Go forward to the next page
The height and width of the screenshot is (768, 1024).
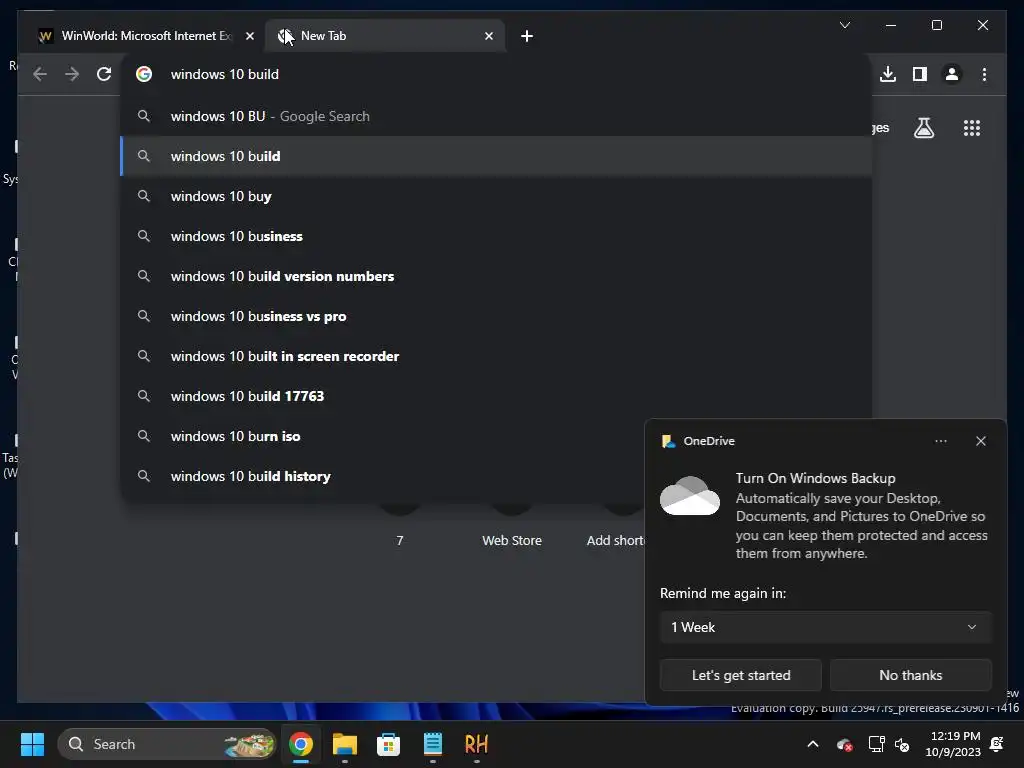pyautogui.click(x=72, y=74)
